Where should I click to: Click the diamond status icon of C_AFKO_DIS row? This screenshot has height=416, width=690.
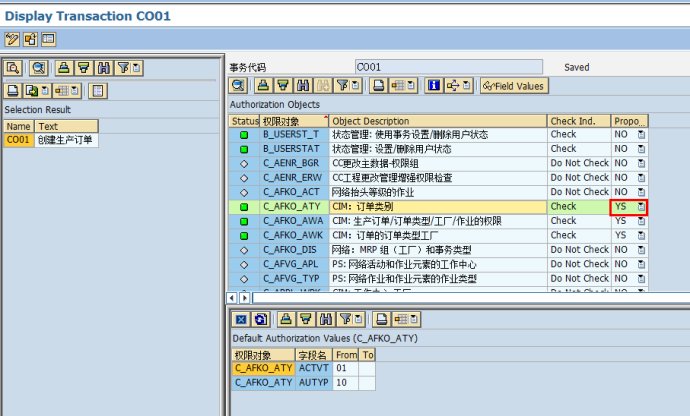point(244,250)
